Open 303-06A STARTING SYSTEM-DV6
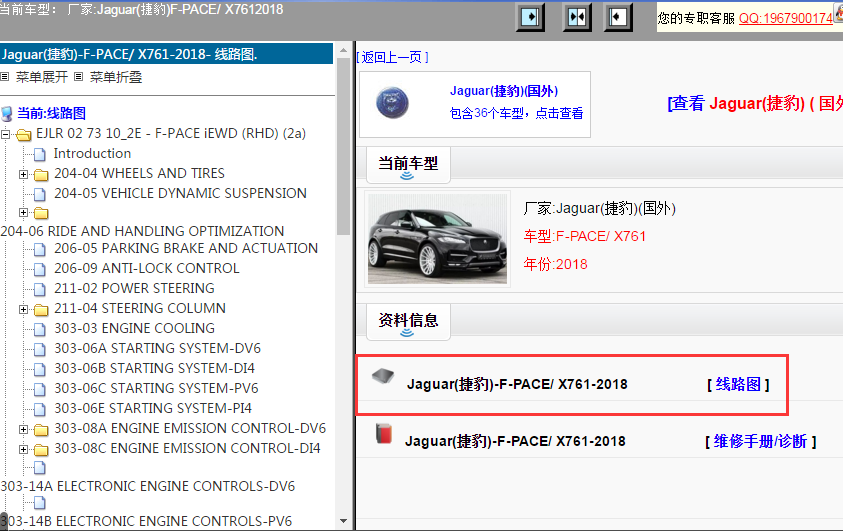The width and height of the screenshot is (843, 531). tap(158, 348)
